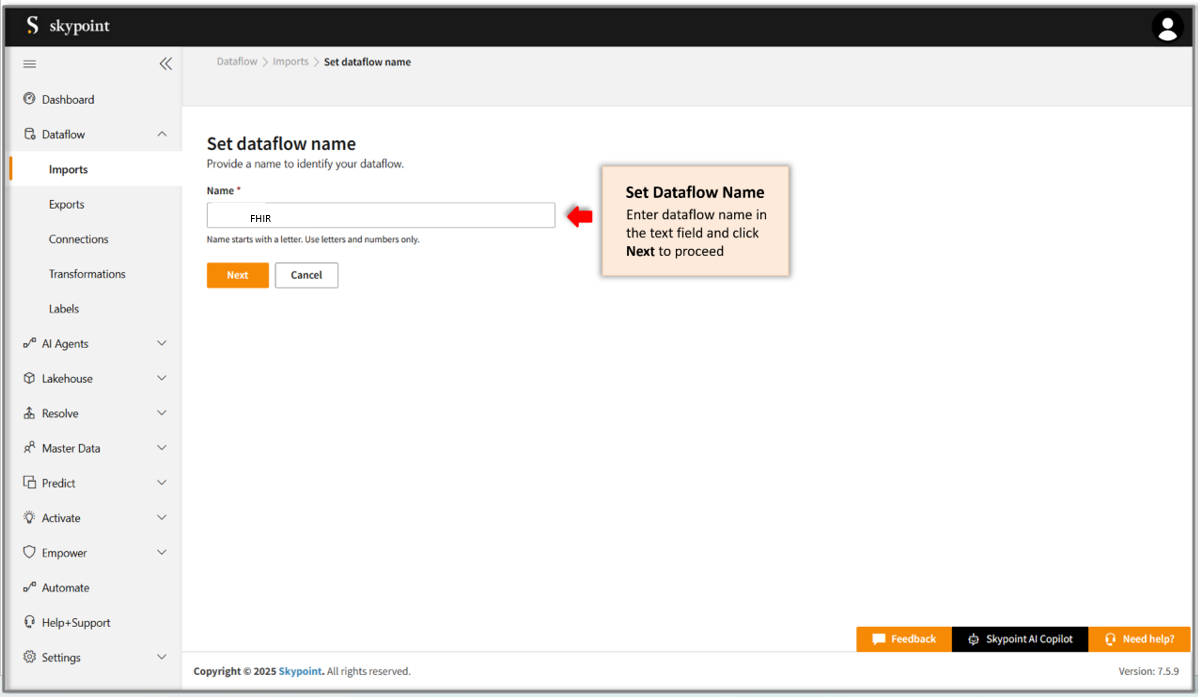
Task: Collapse sidebar with double chevron icon
Action: pos(165,64)
